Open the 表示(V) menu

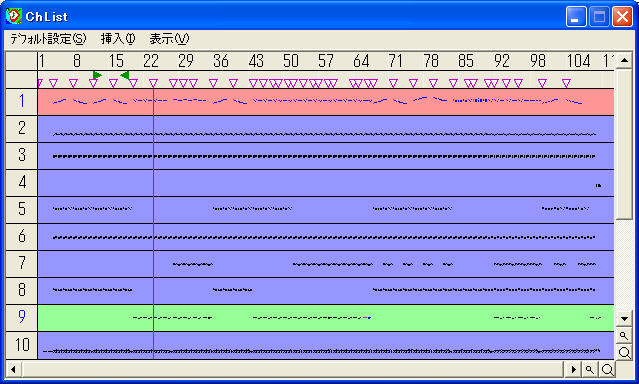click(x=169, y=39)
